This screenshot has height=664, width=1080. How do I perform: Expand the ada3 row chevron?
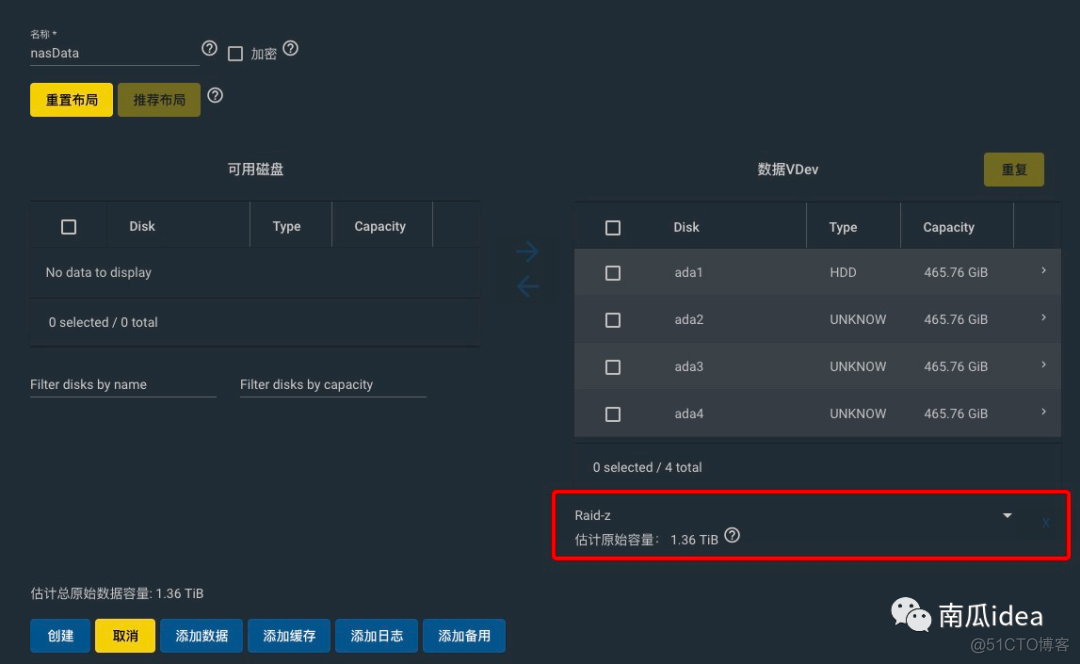point(1043,364)
